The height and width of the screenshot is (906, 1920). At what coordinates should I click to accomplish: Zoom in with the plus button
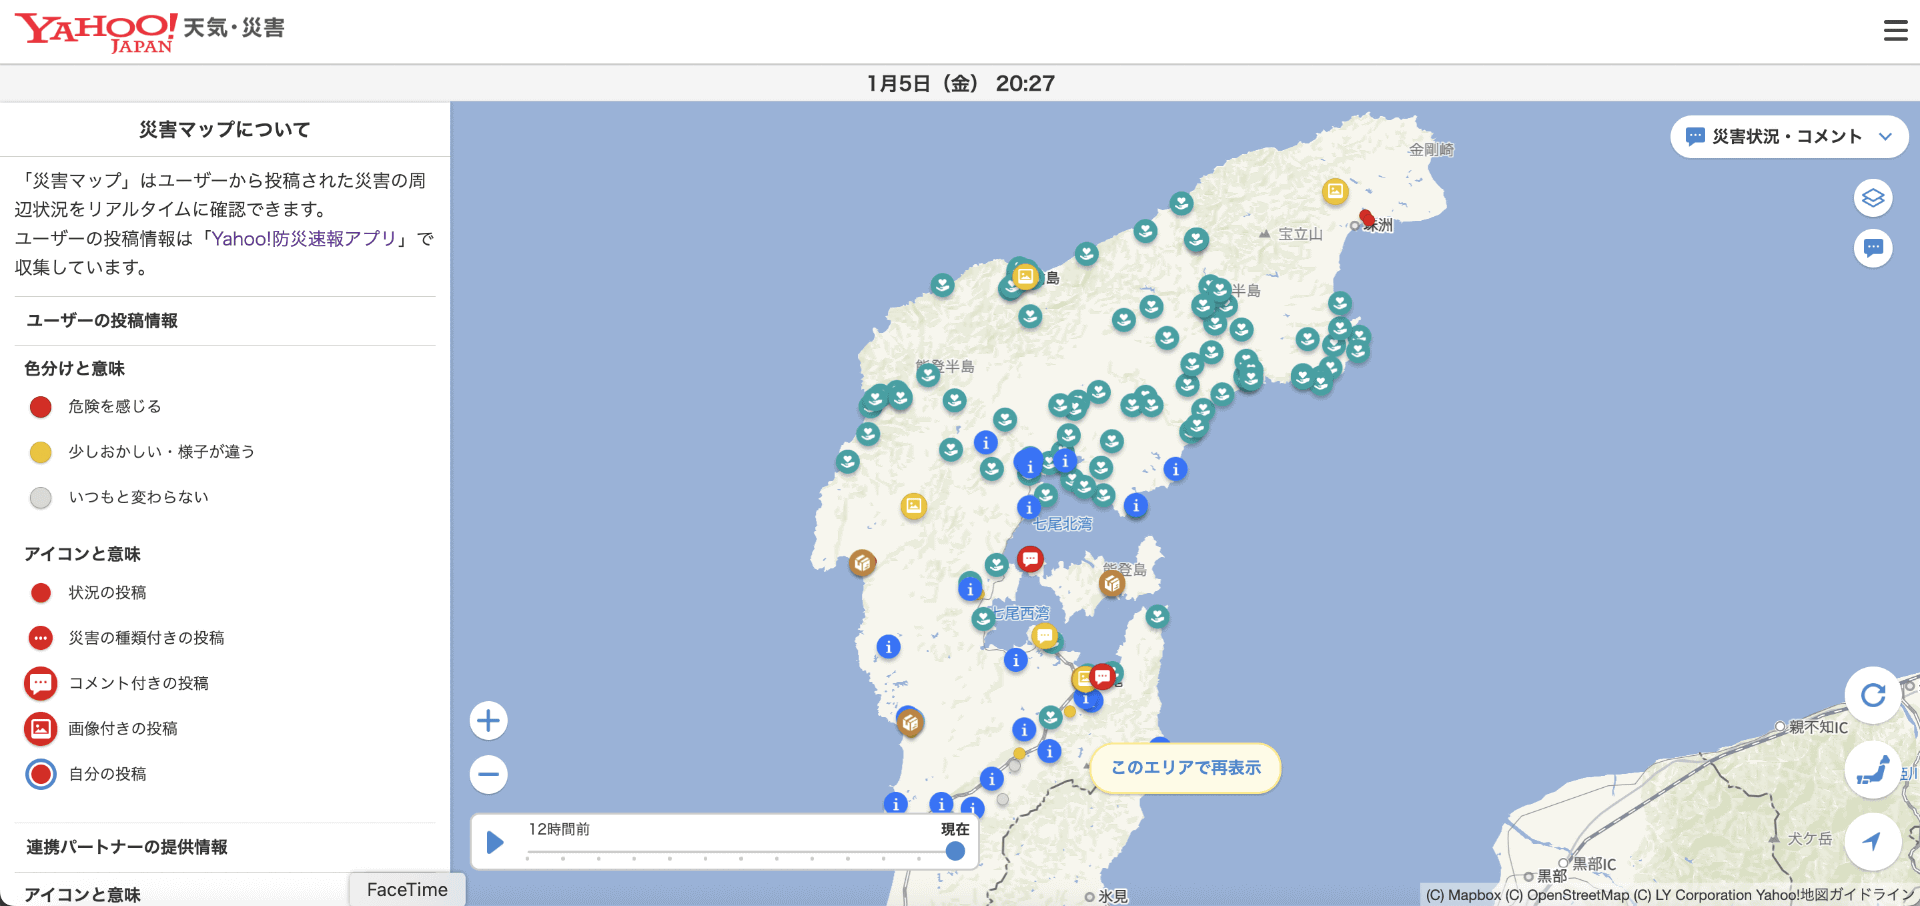click(488, 720)
